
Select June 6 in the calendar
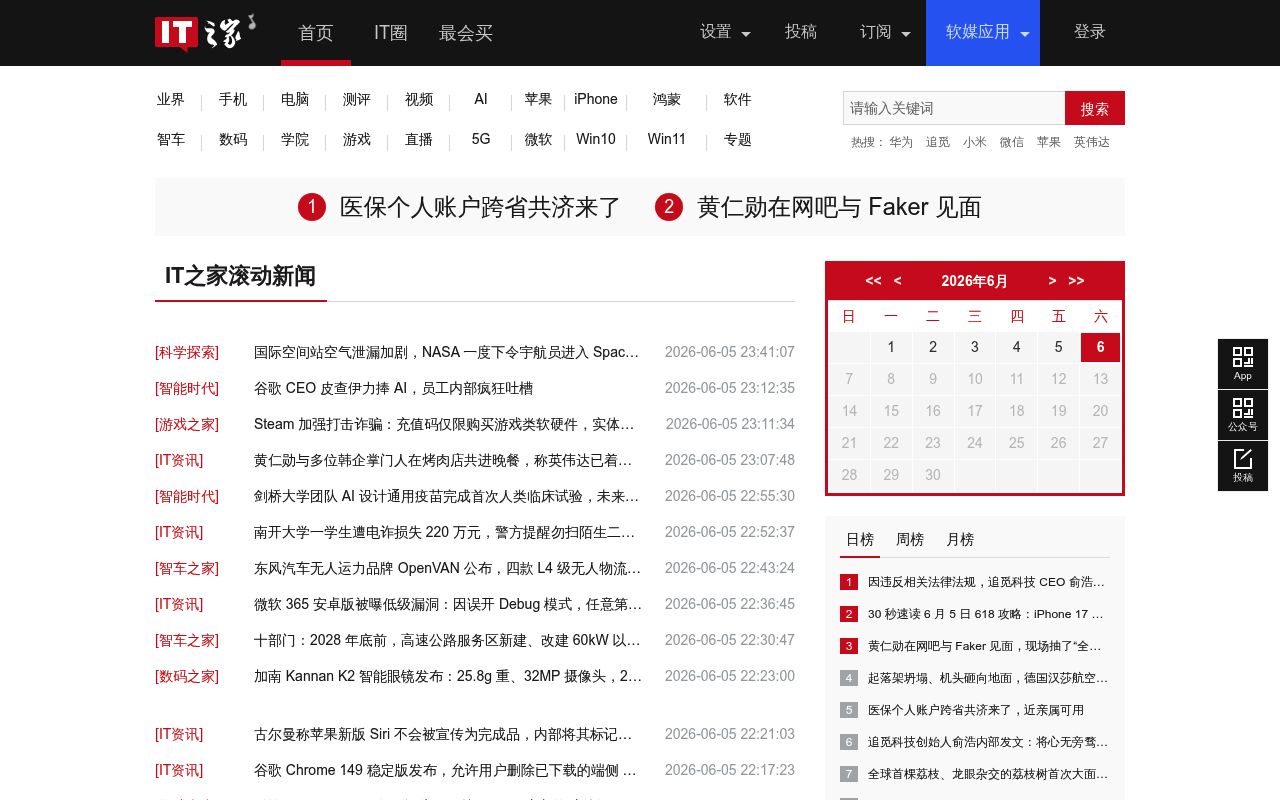[x=1100, y=347]
